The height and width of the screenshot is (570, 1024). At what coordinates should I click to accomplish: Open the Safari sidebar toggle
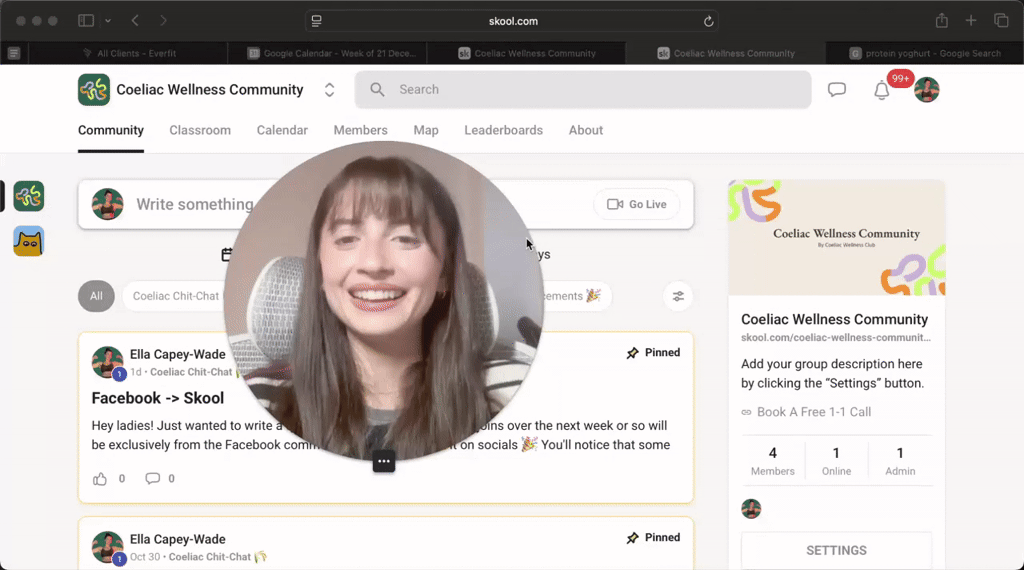86,21
